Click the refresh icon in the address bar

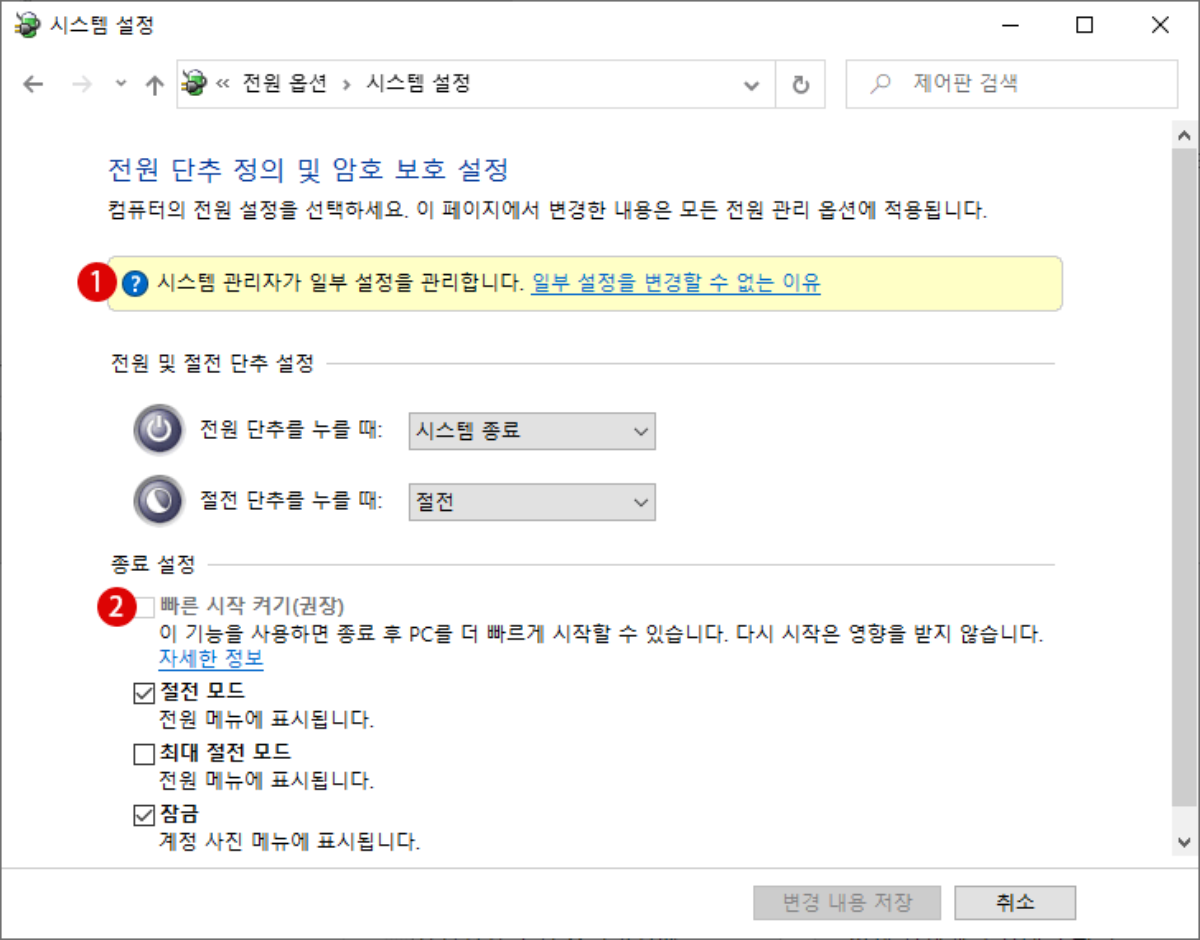[800, 84]
